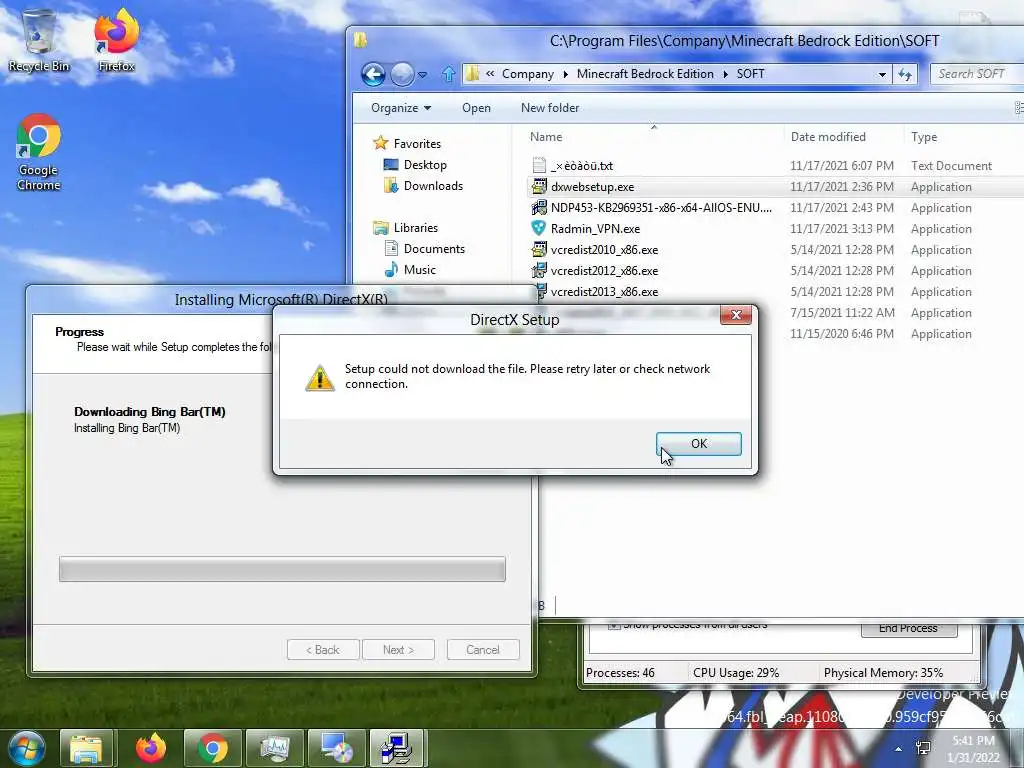Click the Radmin_VPN.exe shield icon
The width and height of the screenshot is (1024, 768).
(x=539, y=228)
